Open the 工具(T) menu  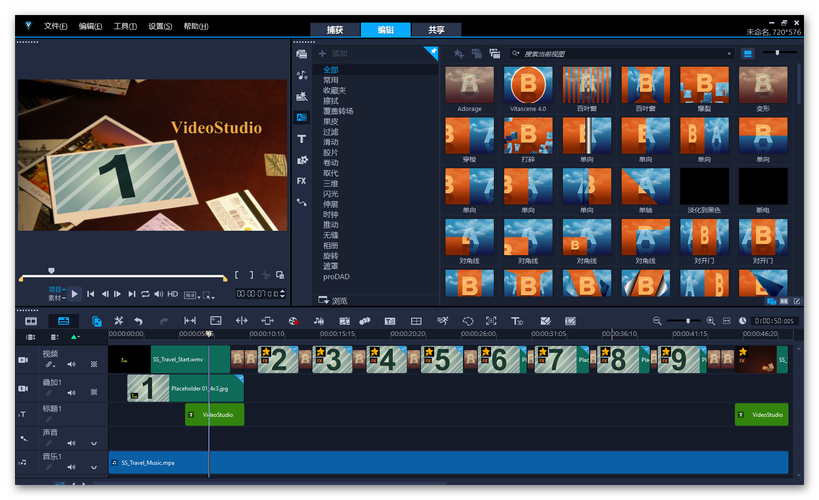click(125, 26)
